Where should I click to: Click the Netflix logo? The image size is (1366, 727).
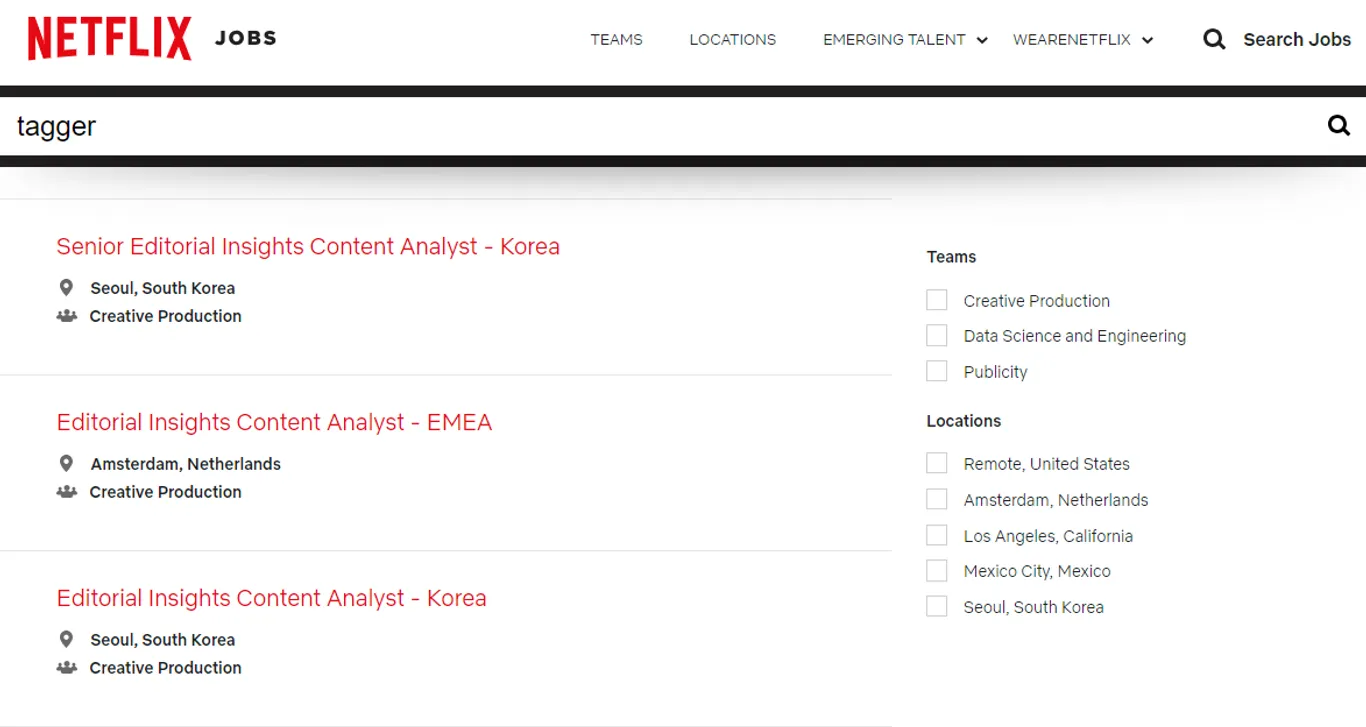pos(109,39)
